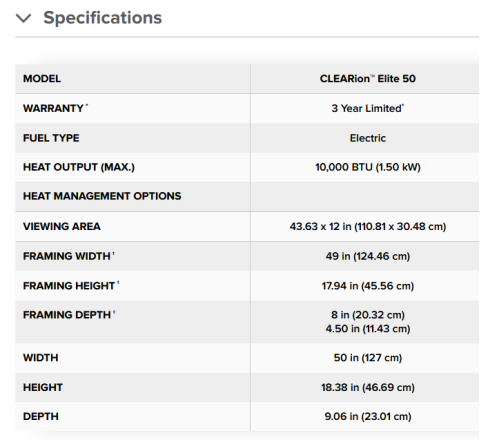Click the CLEARion Elite 50 model name
This screenshot has height=440, width=480.
pos(368,79)
